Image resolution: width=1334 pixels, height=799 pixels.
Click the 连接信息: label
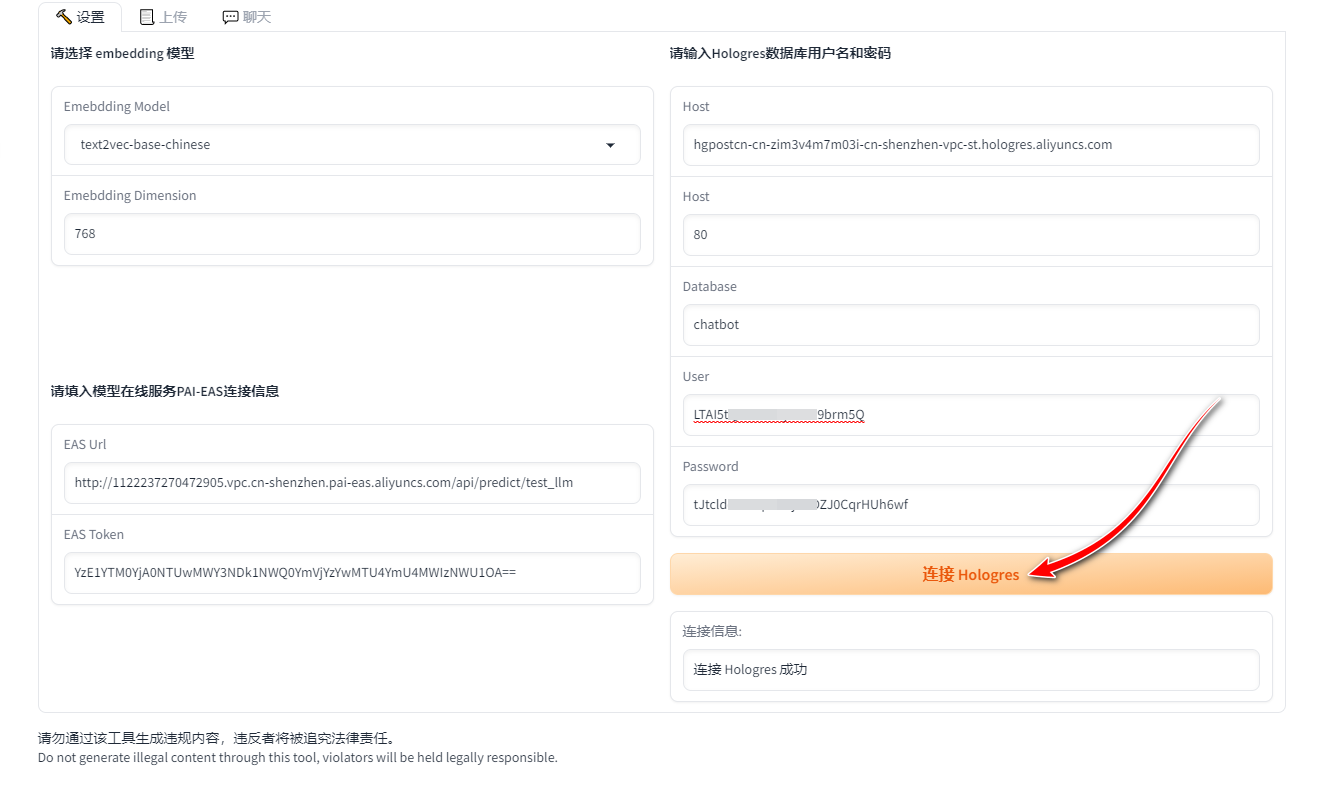[713, 632]
